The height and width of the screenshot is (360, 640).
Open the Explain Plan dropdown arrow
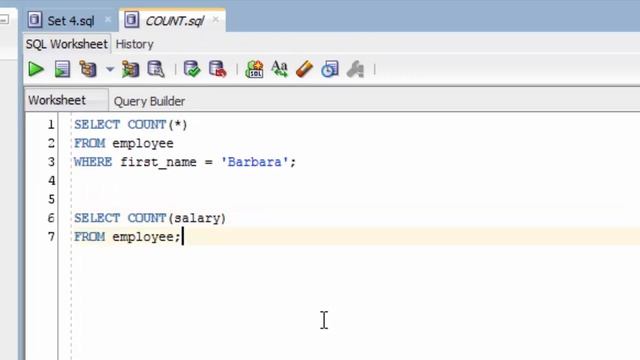pos(110,69)
